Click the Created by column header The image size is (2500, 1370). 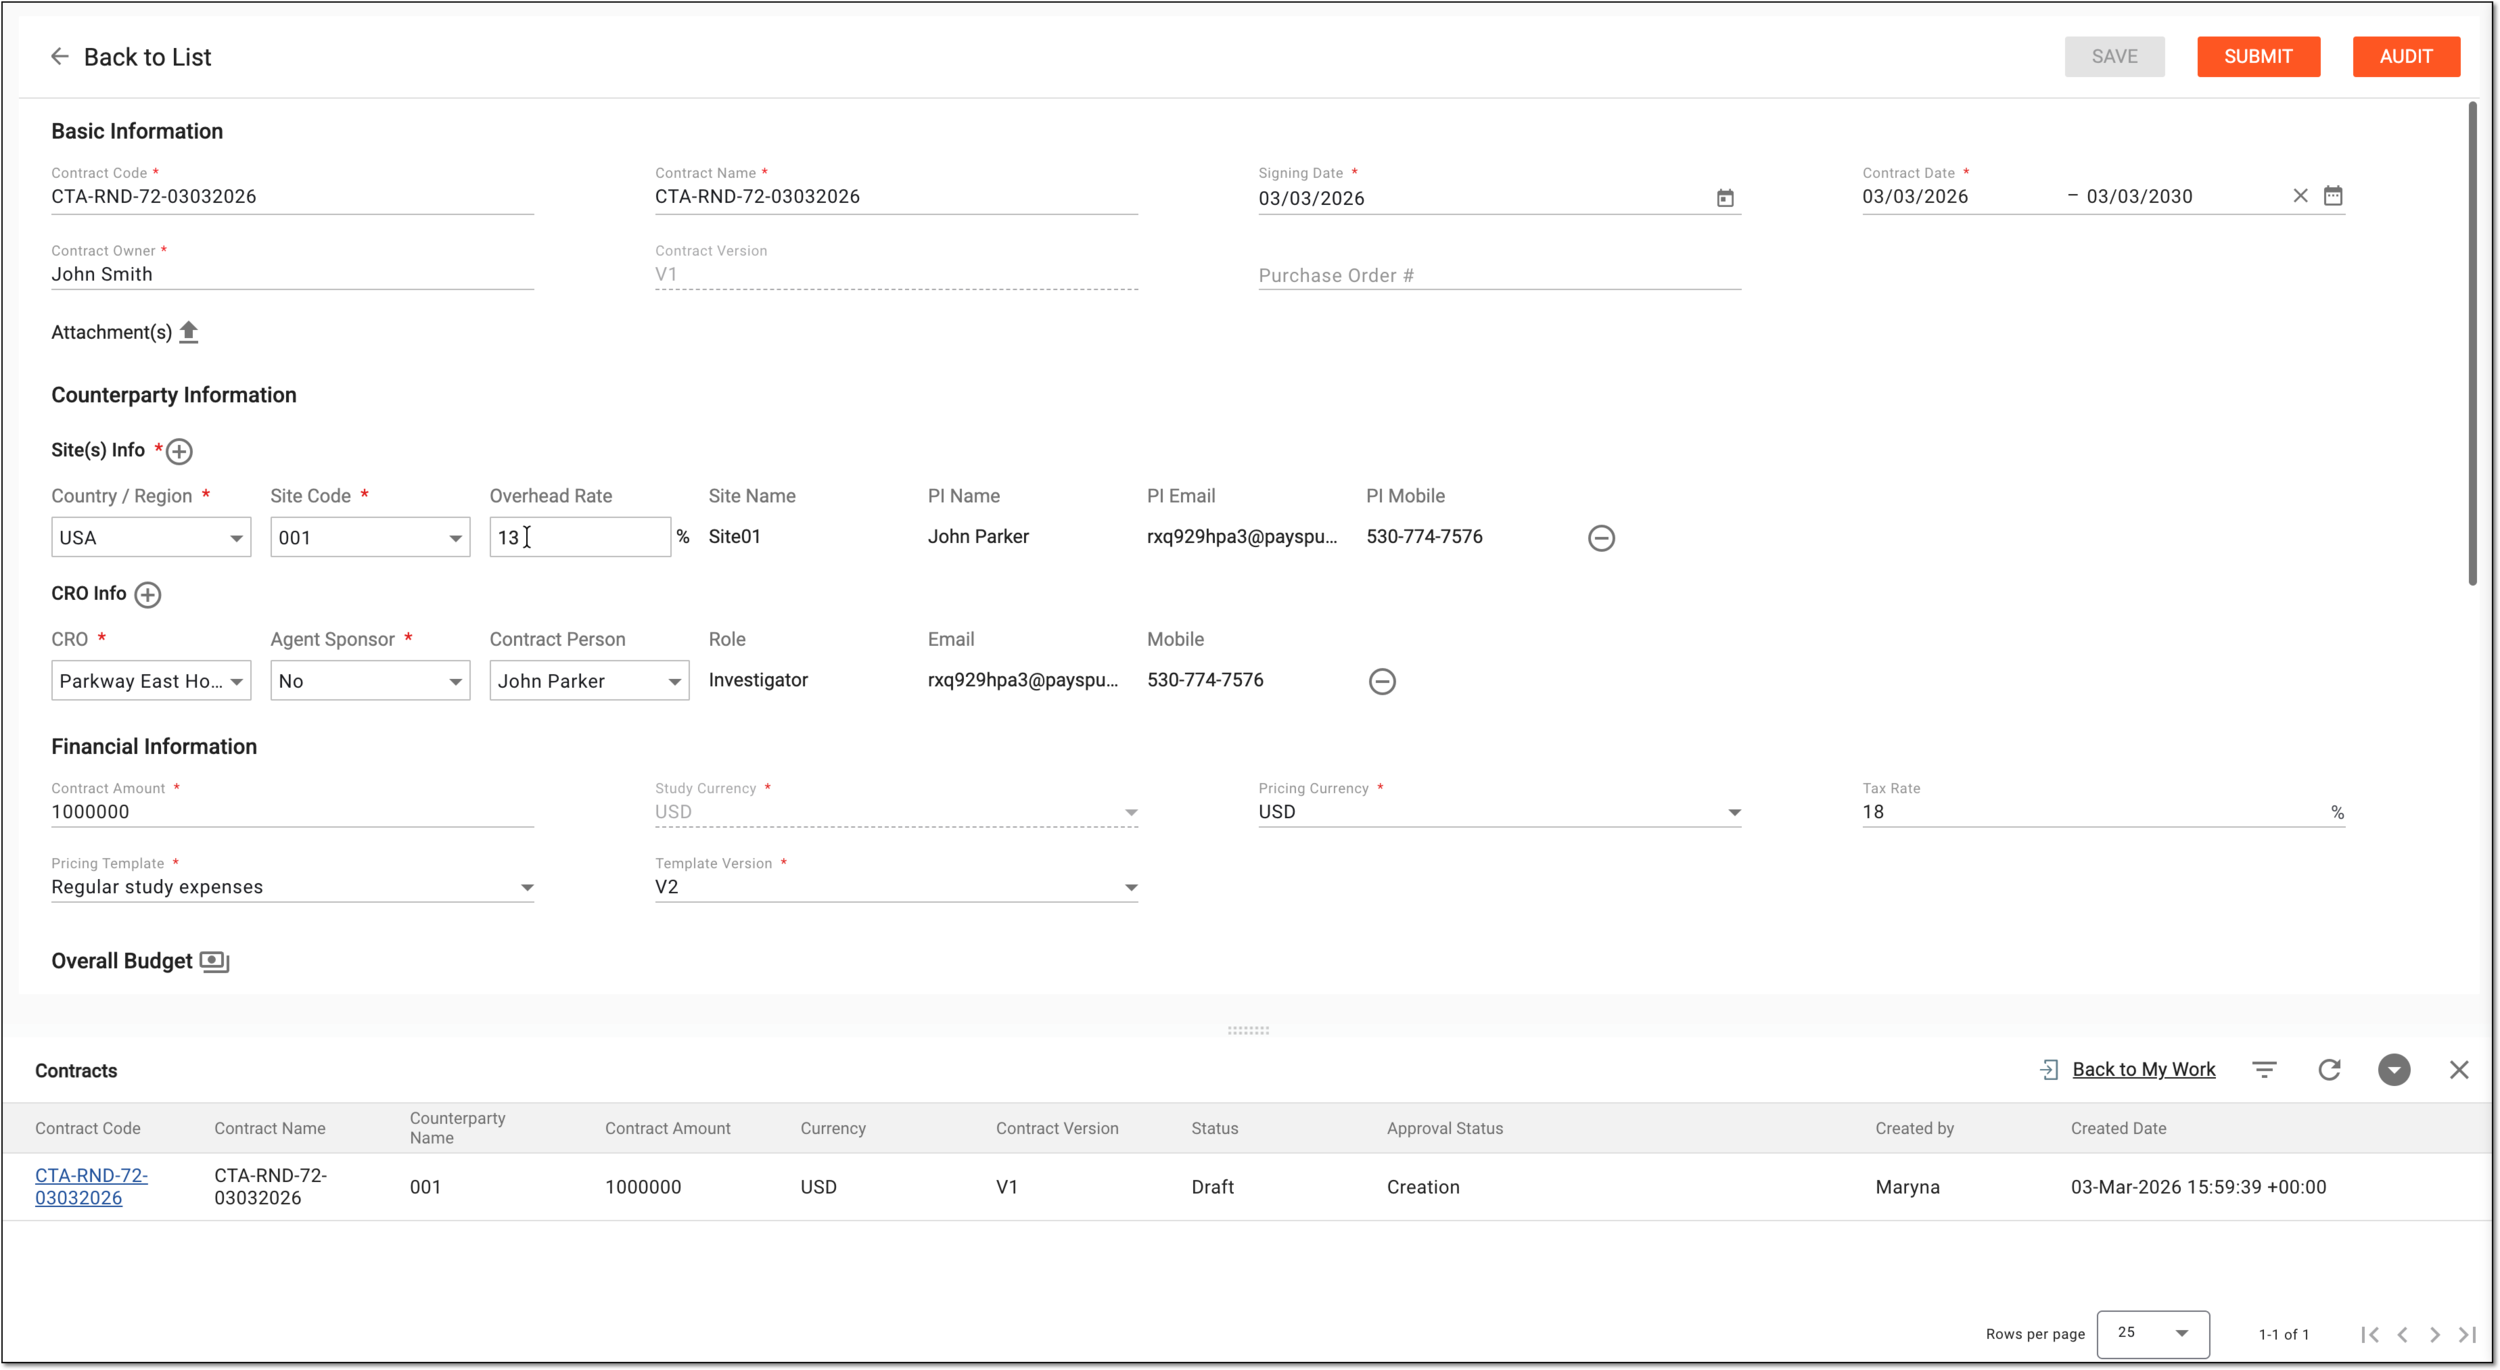(1915, 1129)
